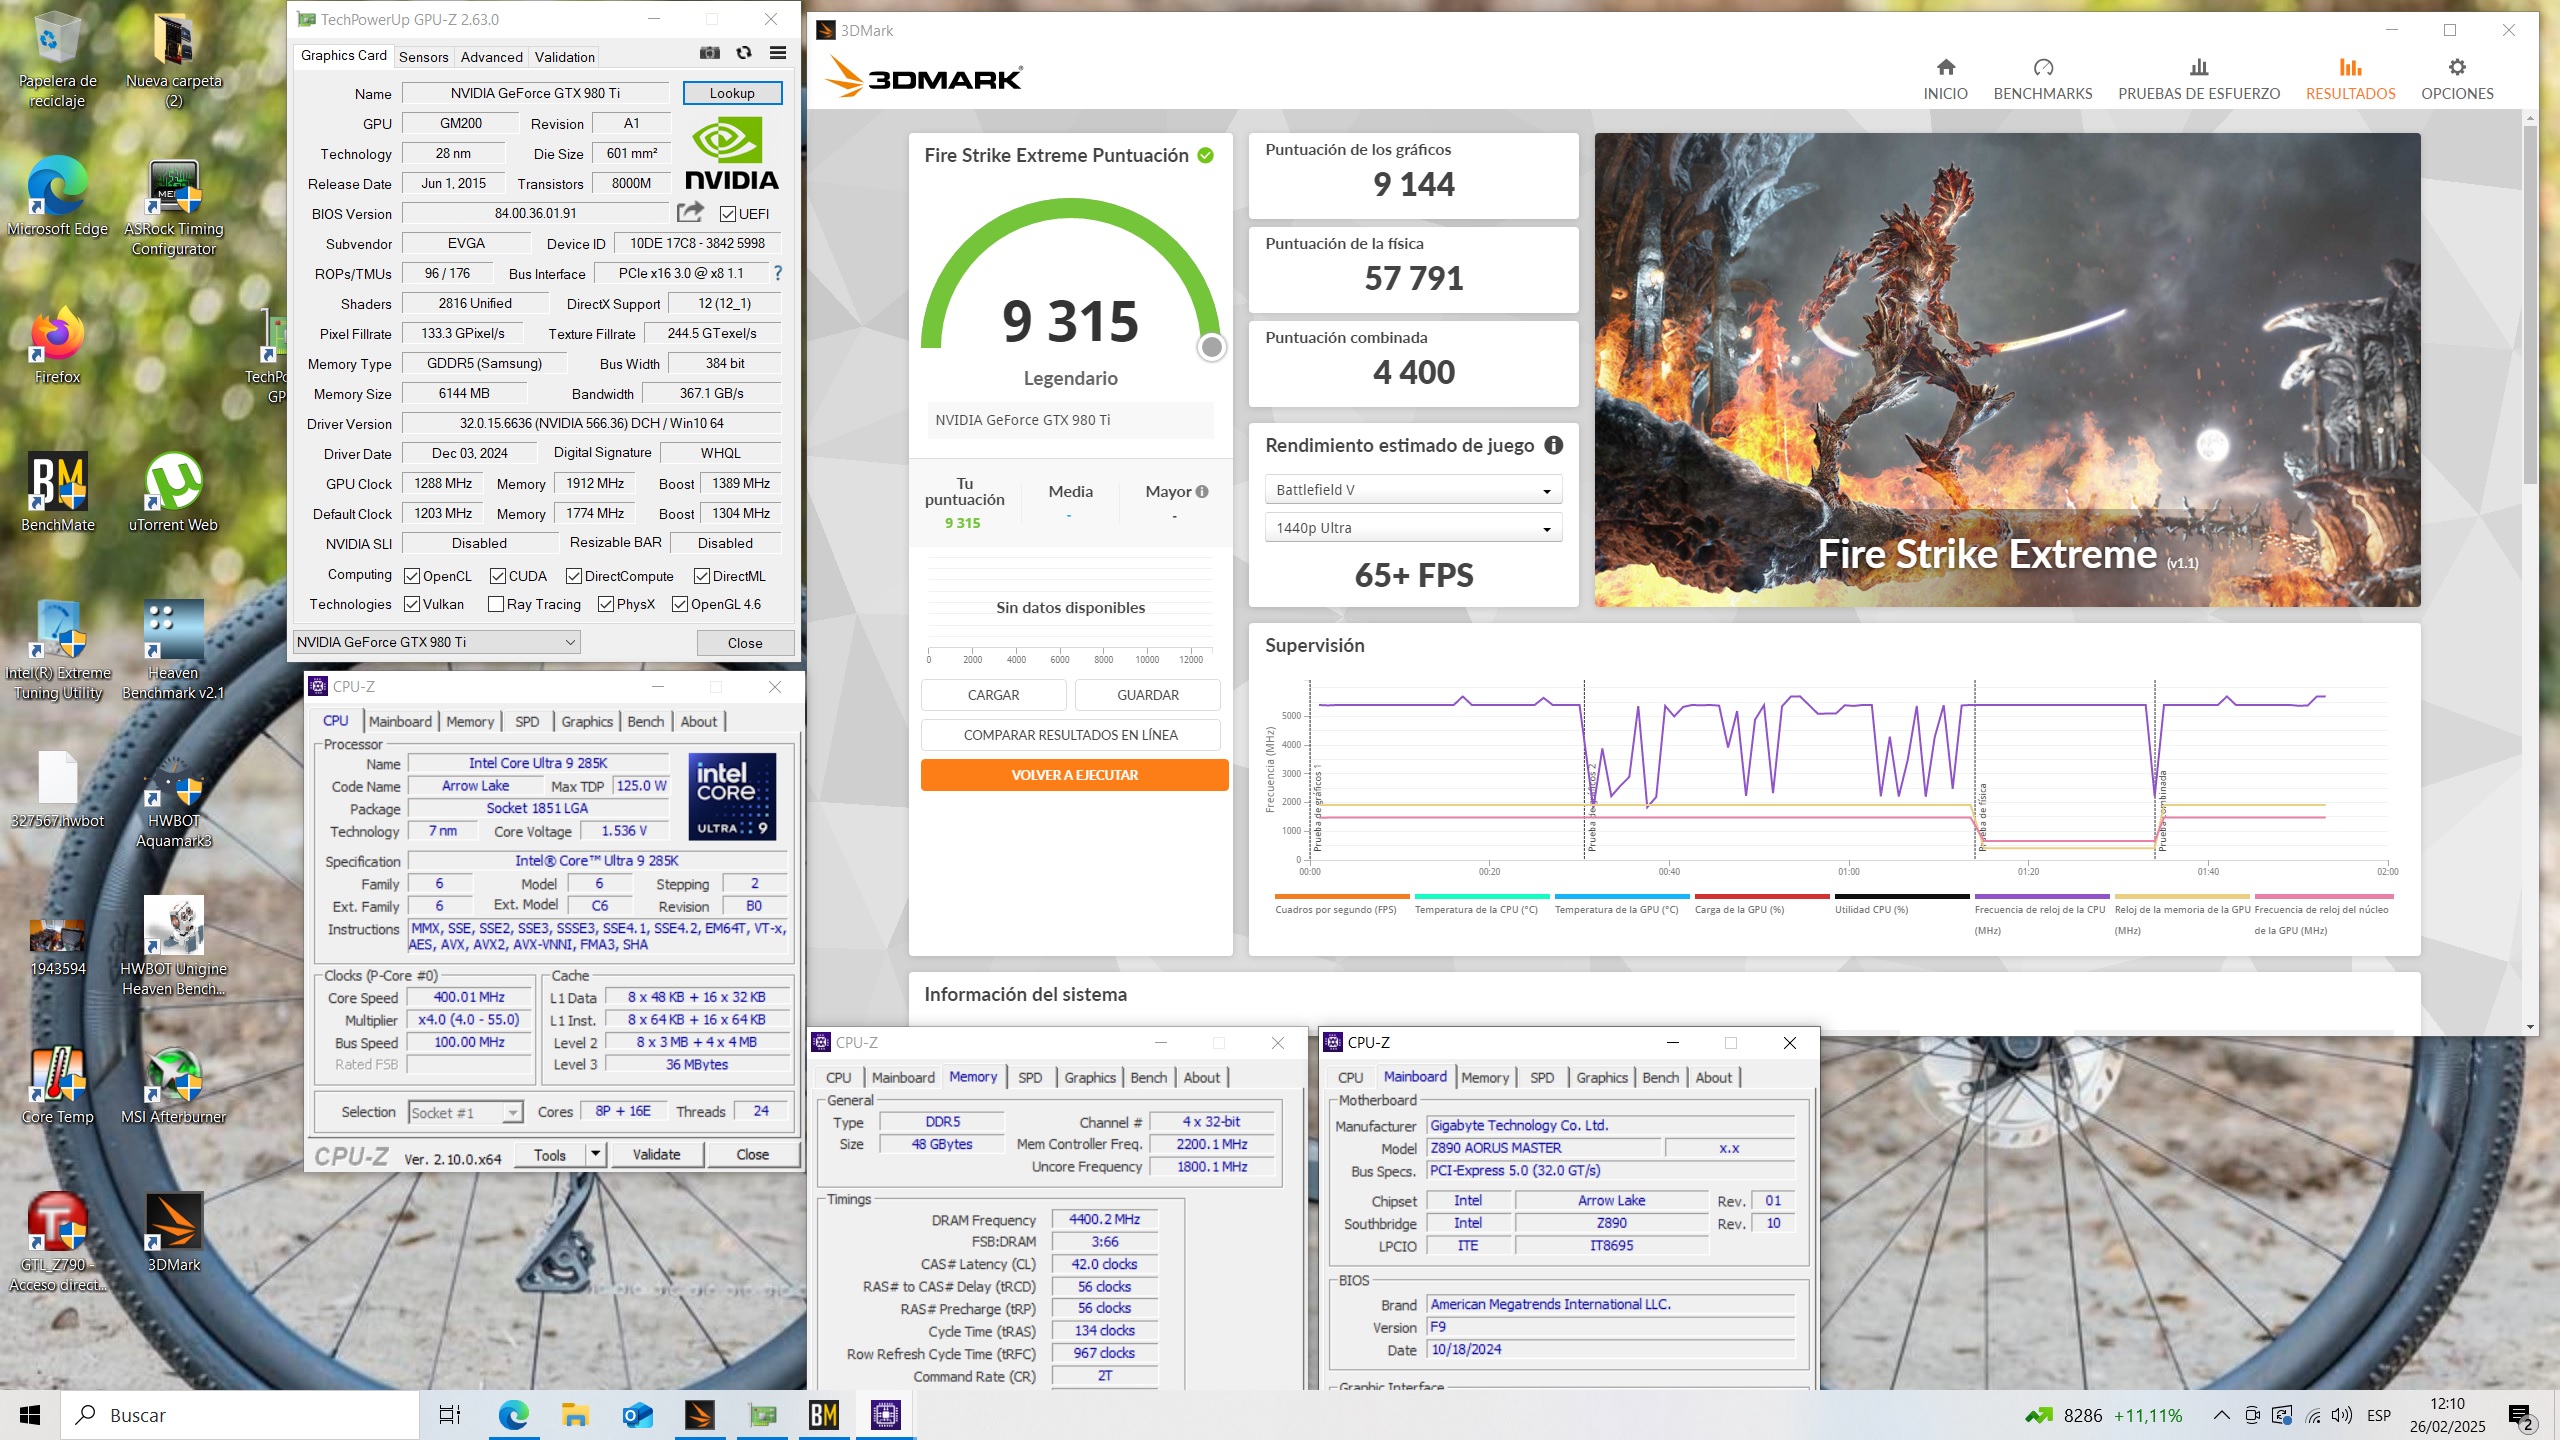Open Mainboard tab in left CPU-Z

(400, 721)
